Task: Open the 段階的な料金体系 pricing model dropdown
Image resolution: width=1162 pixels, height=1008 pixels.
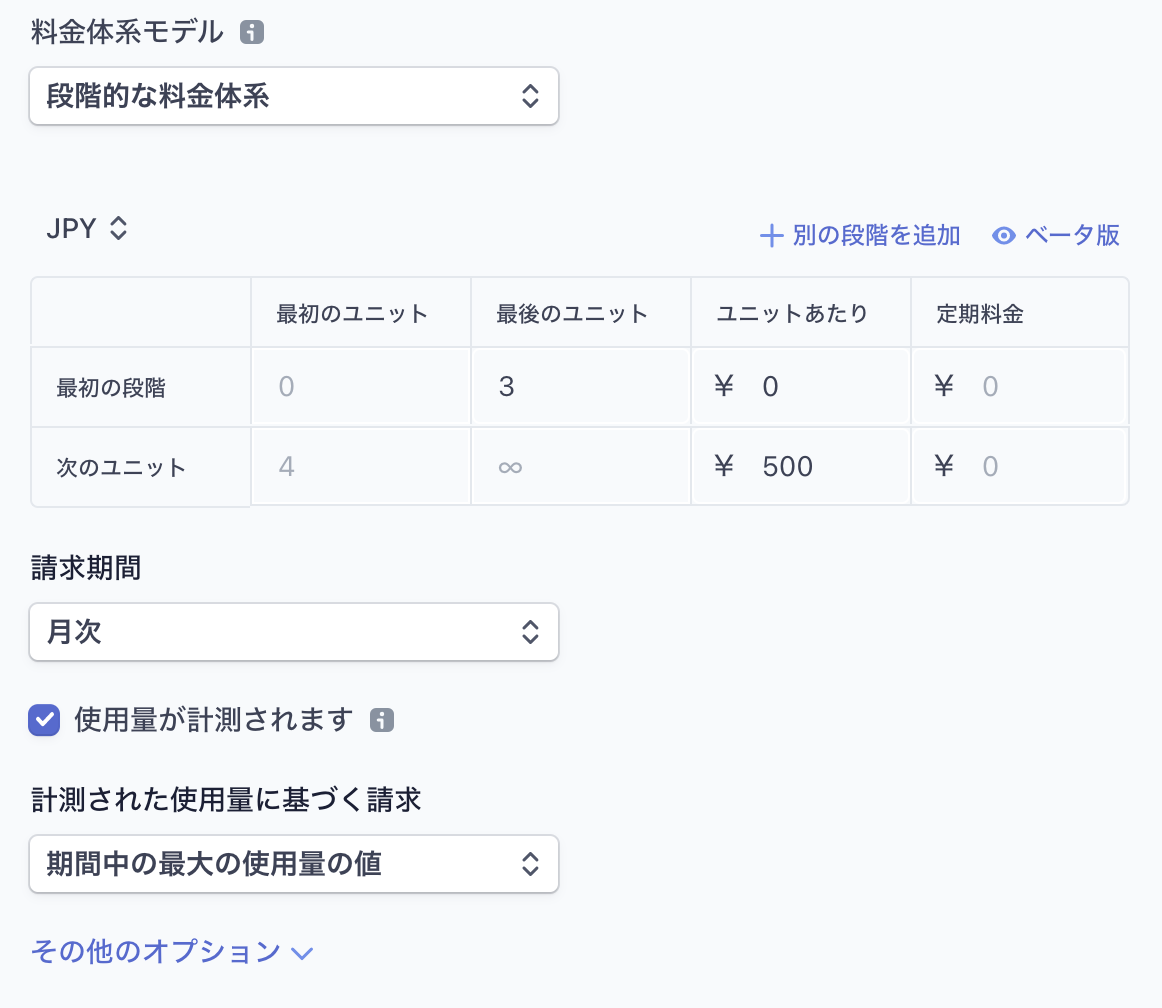Action: [294, 96]
